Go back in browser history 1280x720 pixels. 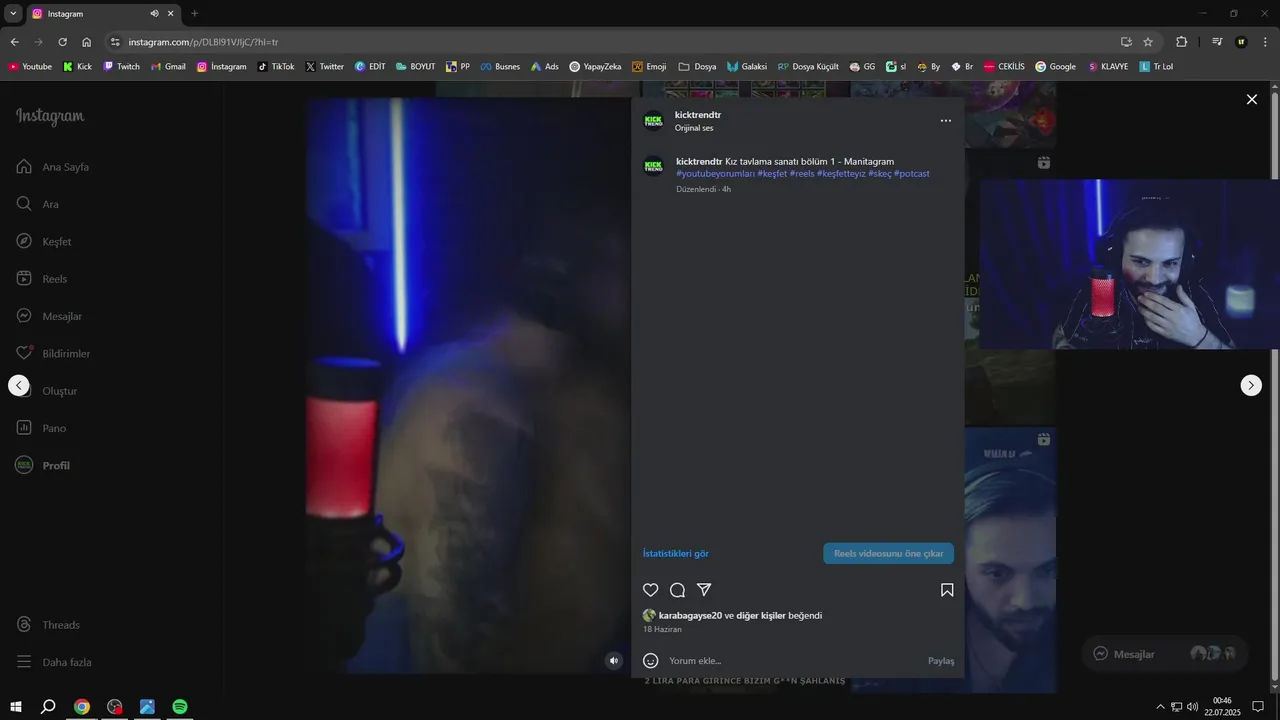14,42
